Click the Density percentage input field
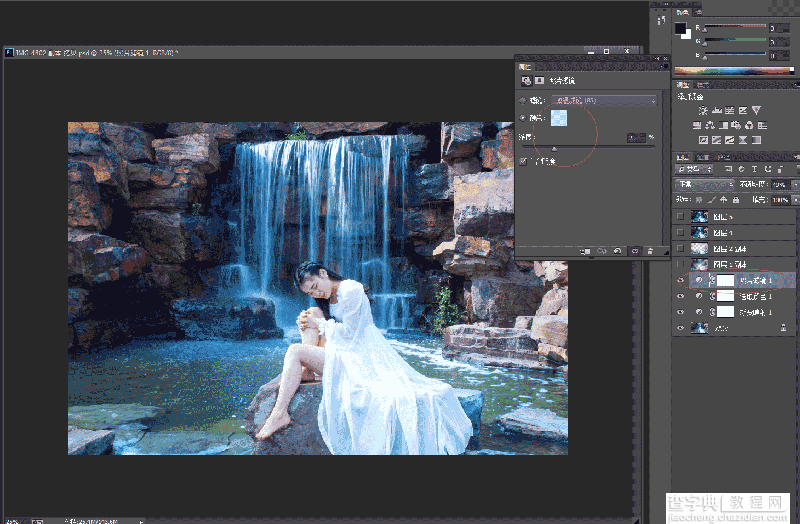The height and width of the screenshot is (524, 800). point(636,137)
